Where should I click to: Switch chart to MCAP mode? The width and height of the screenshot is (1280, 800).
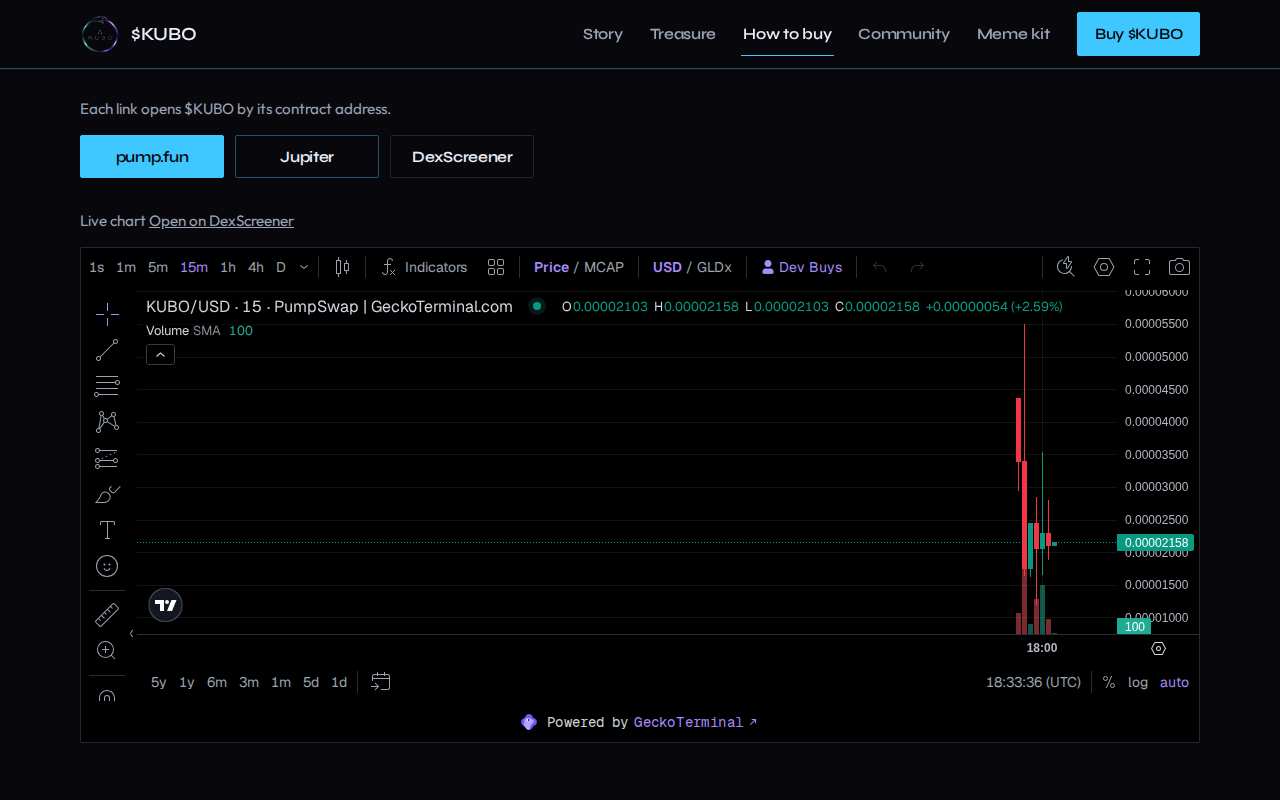(604, 267)
